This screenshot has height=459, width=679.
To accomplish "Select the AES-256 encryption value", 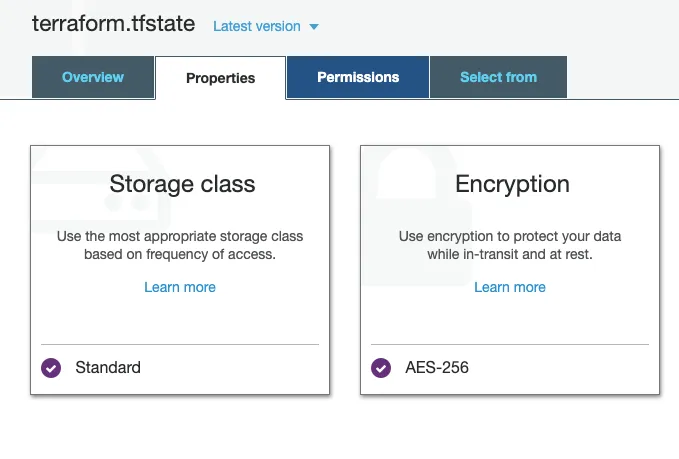I will 437,368.
